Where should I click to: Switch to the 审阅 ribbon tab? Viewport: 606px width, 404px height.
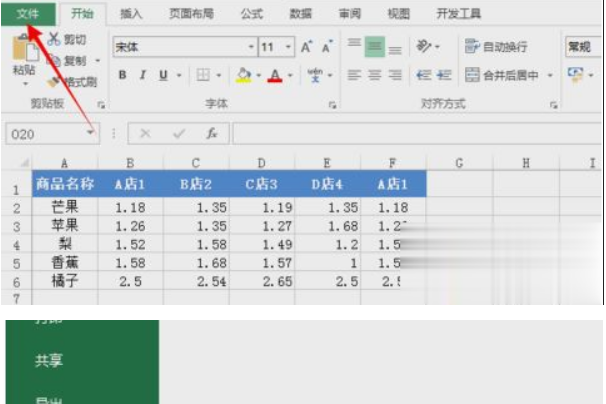(350, 14)
